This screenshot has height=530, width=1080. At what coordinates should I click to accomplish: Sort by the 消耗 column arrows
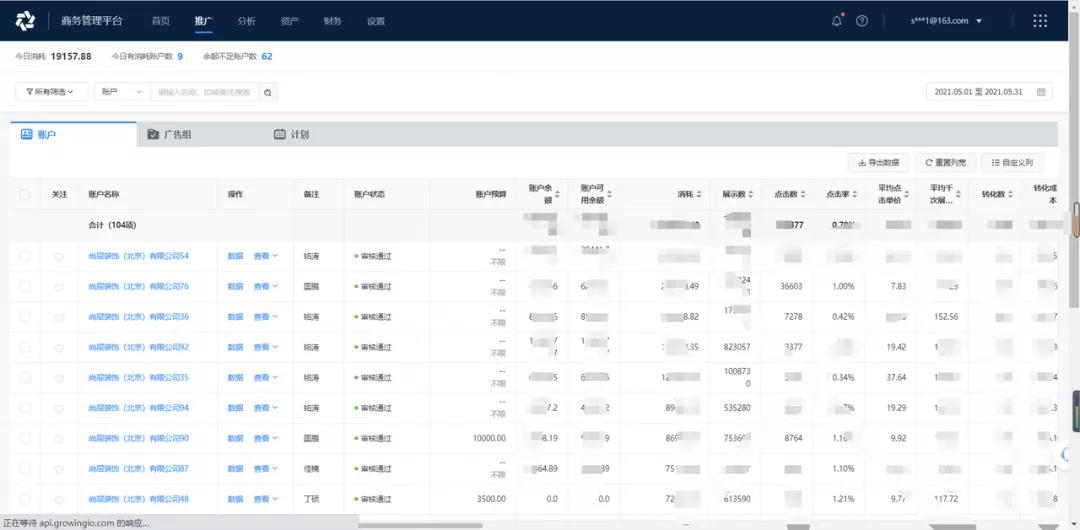click(699, 195)
